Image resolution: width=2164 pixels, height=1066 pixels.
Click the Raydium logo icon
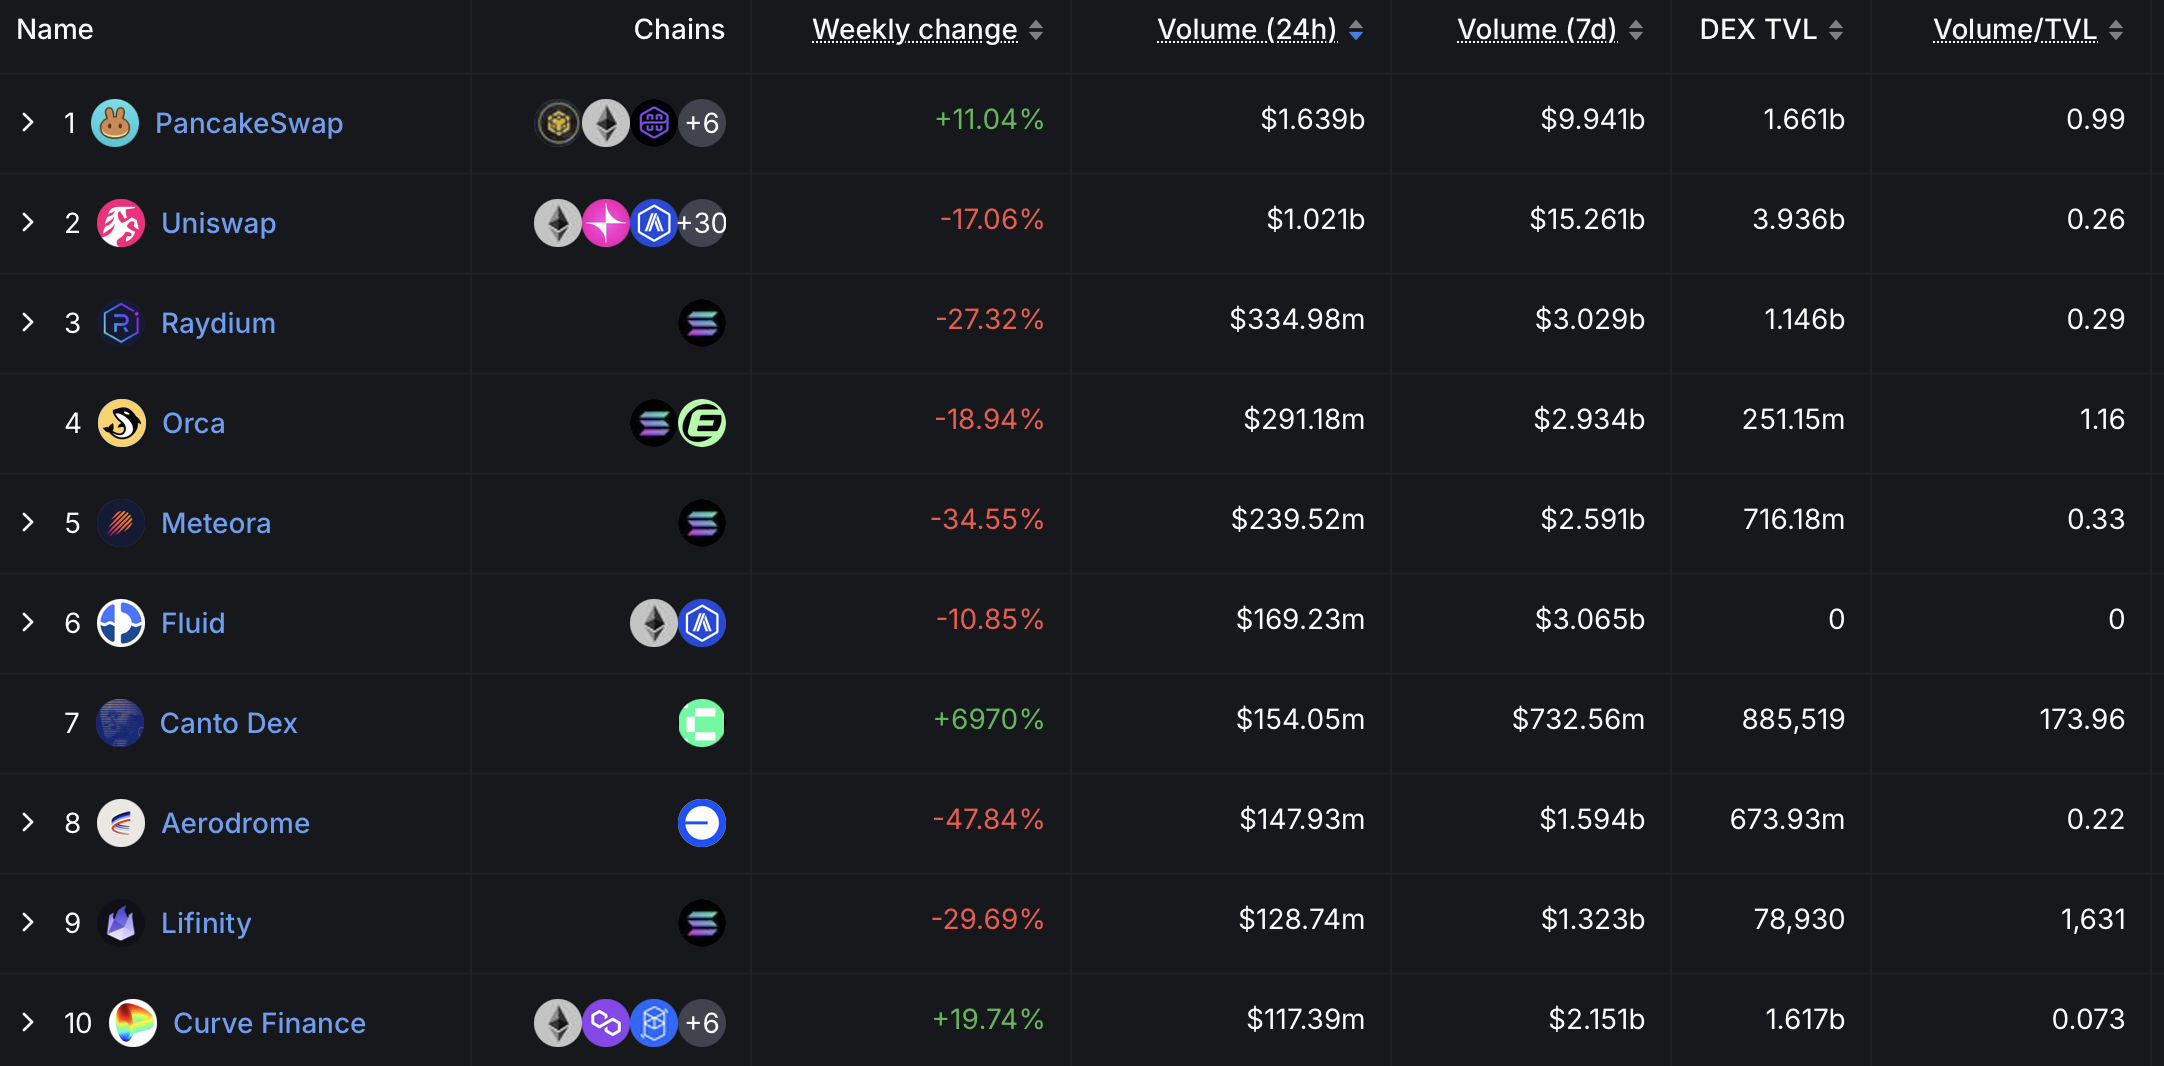click(x=121, y=323)
